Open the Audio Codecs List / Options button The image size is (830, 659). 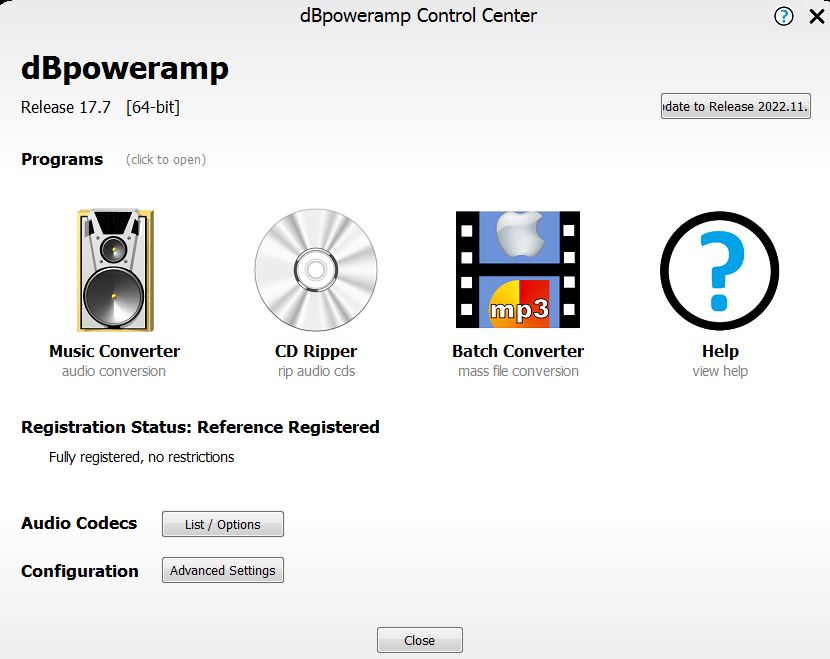pyautogui.click(x=223, y=524)
